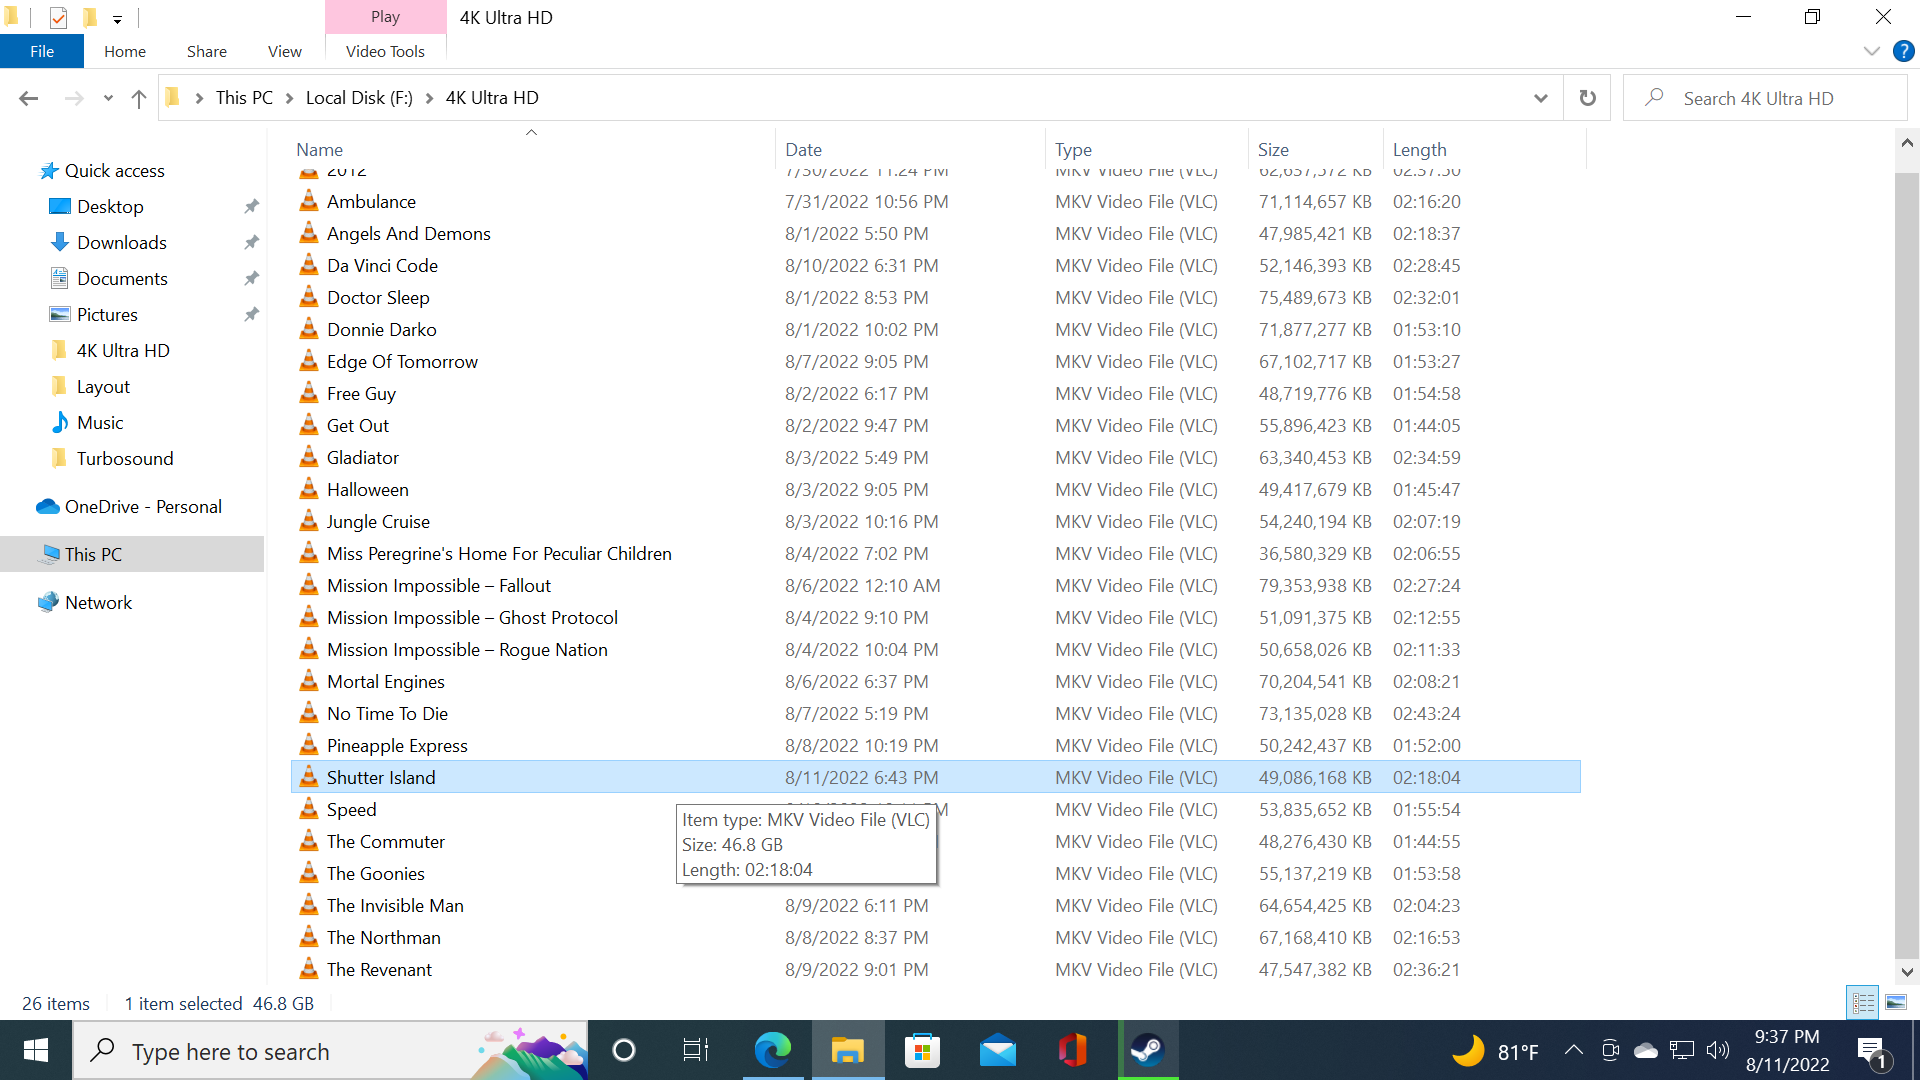The width and height of the screenshot is (1920, 1080).
Task: Open recent locations dropdown arrow
Action: click(108, 98)
